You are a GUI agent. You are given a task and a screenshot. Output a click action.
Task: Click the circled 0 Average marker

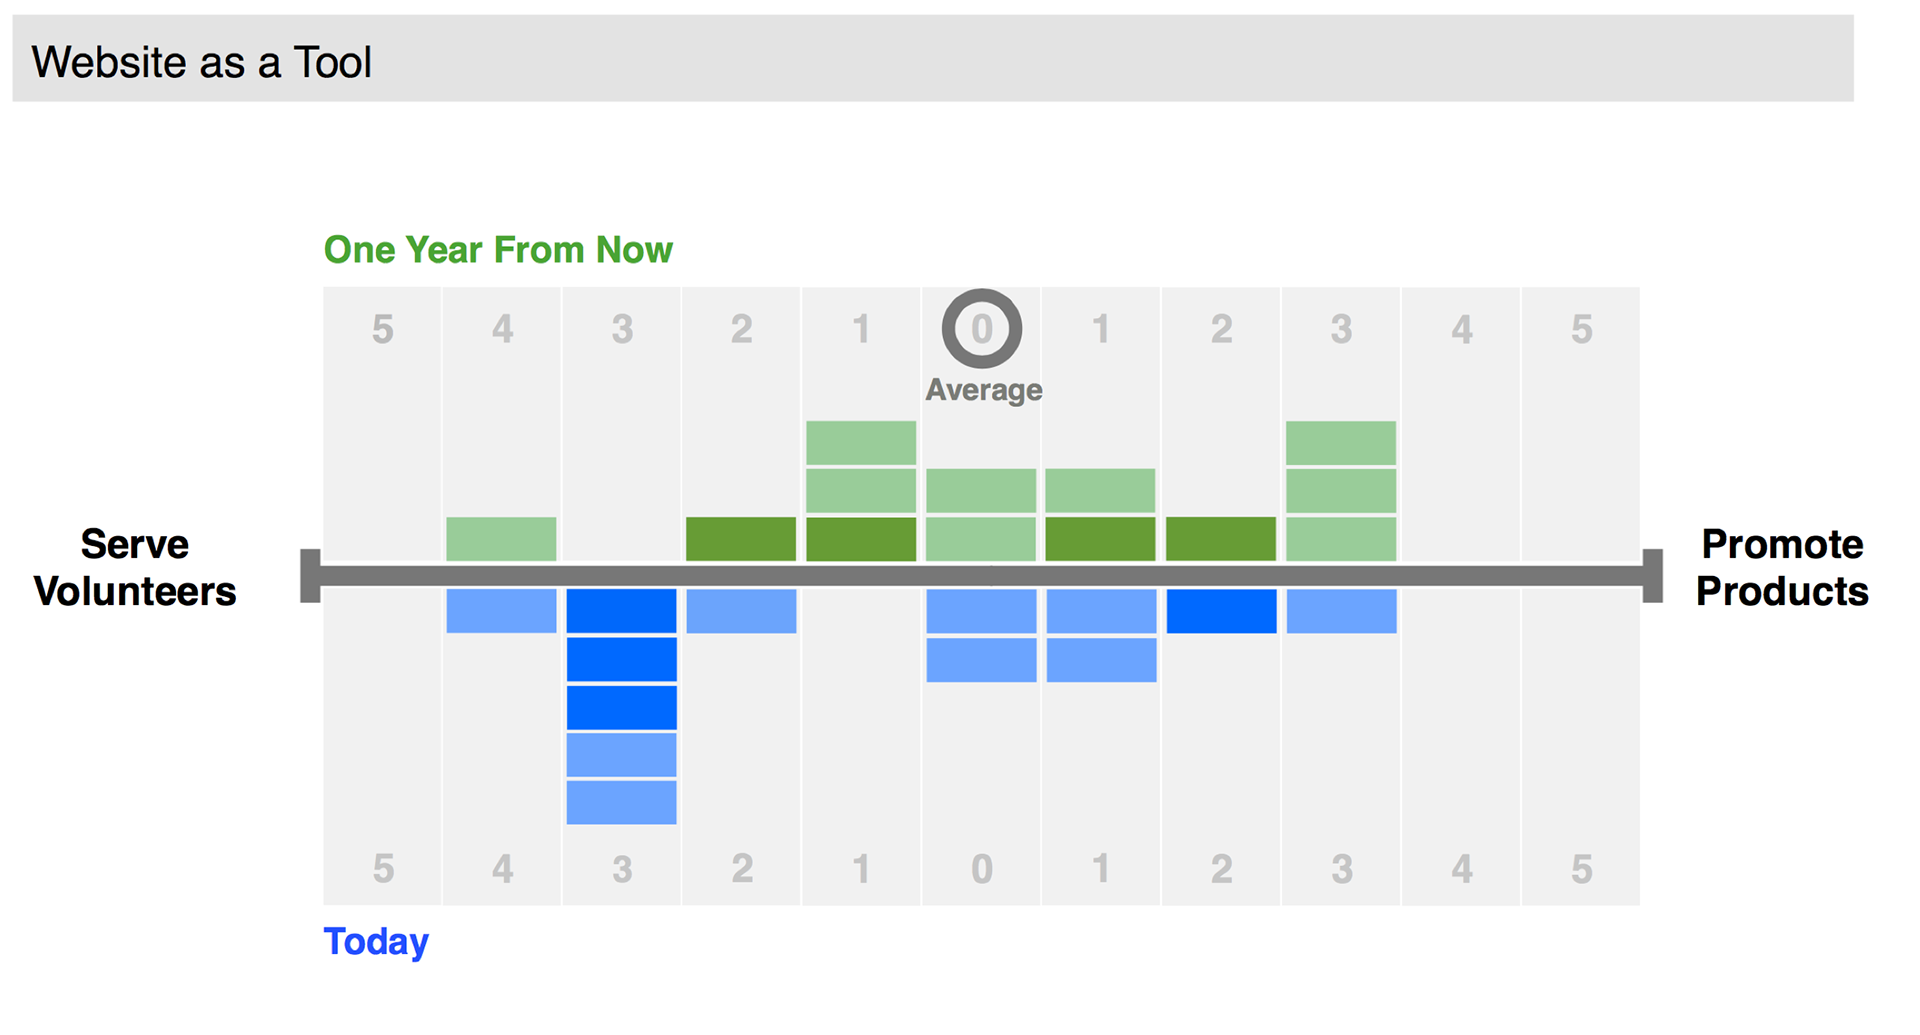coord(981,328)
